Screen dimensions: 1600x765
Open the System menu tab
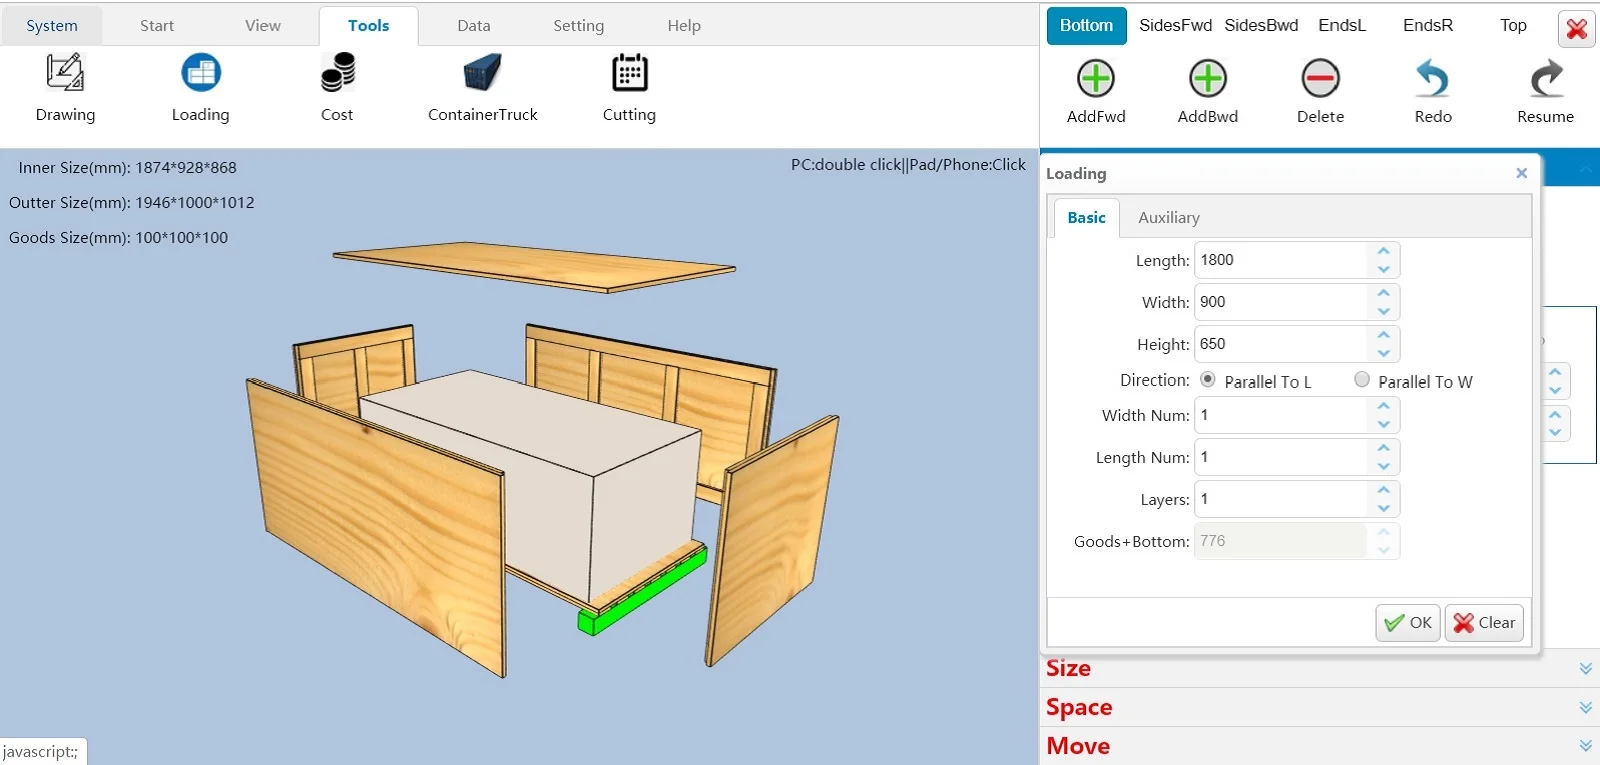[52, 26]
